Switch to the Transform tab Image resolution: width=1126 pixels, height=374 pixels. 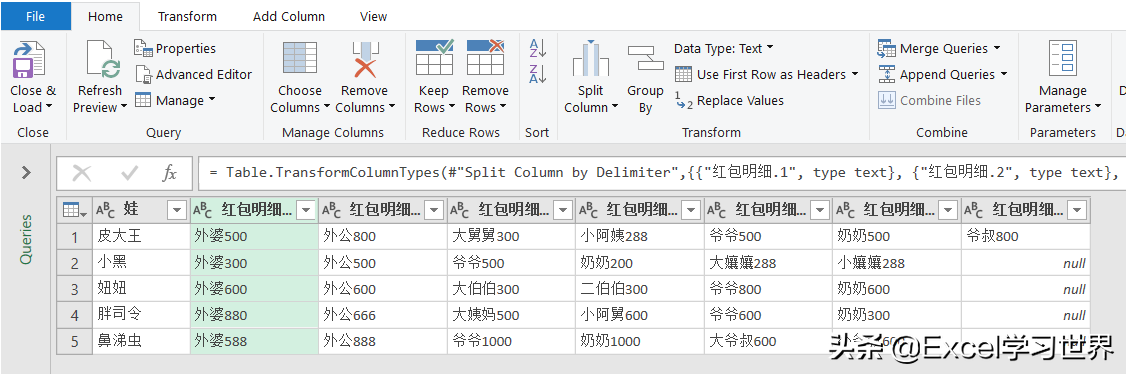point(187,16)
